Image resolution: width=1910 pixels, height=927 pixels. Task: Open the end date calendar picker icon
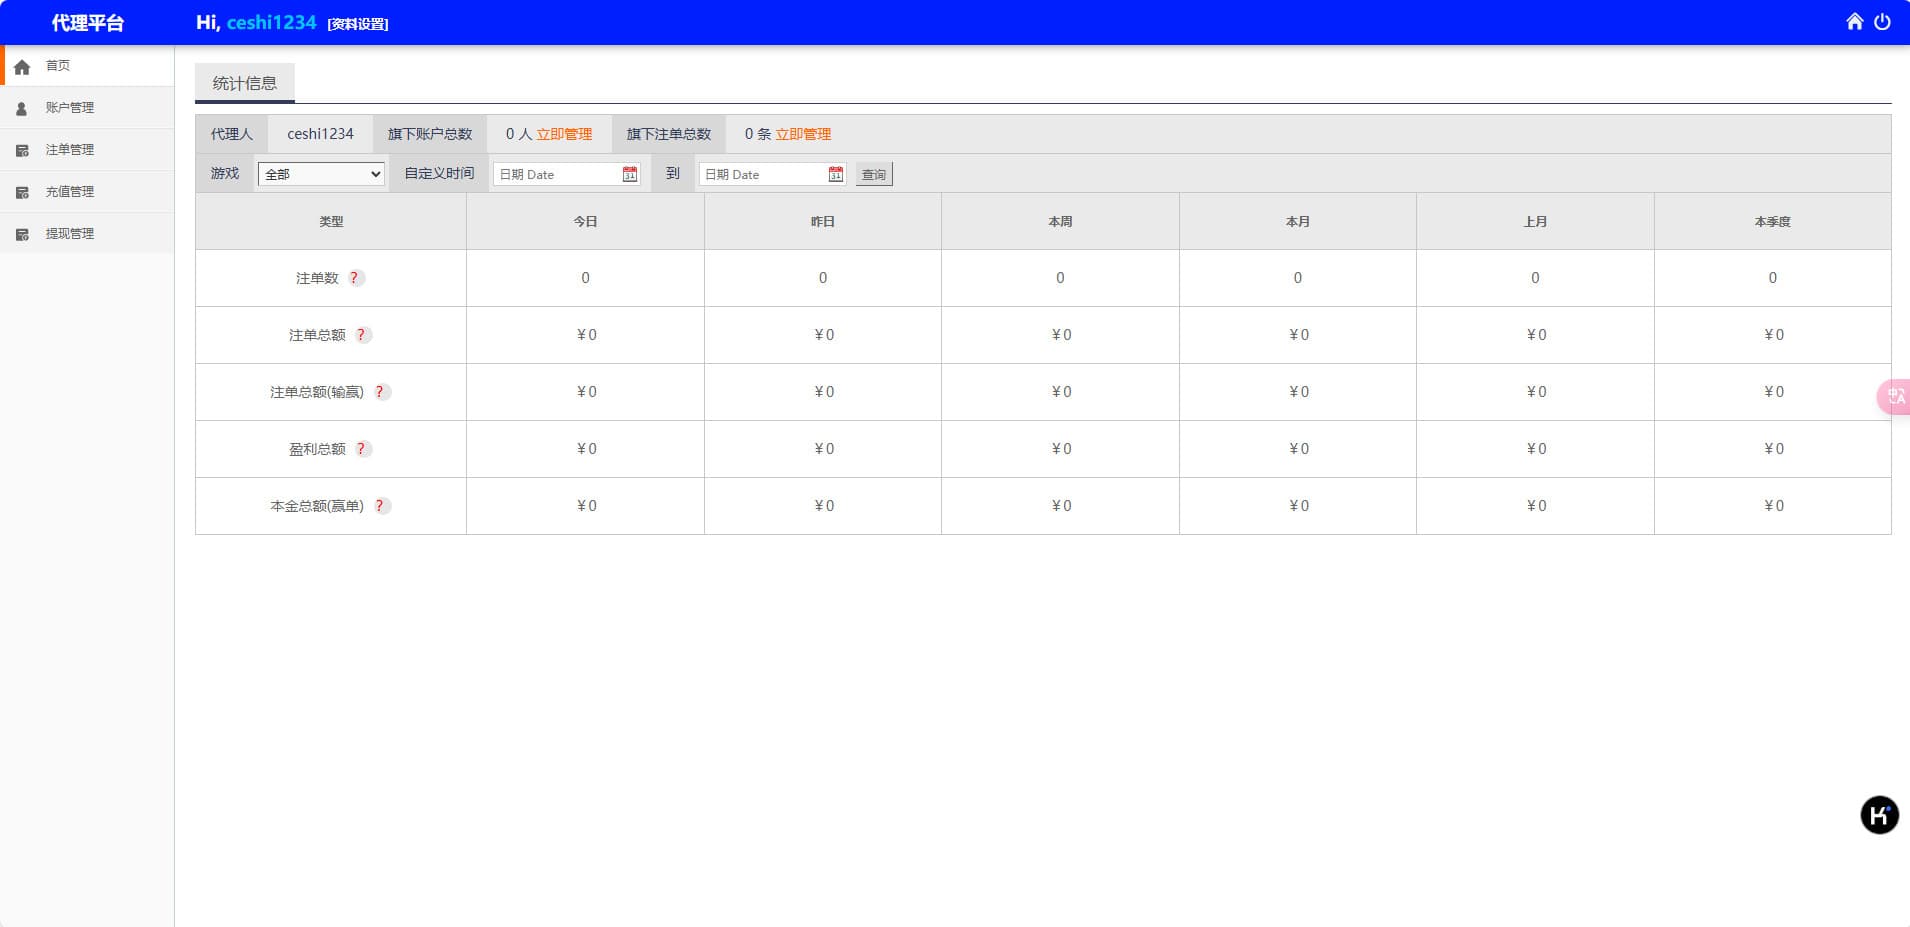835,174
